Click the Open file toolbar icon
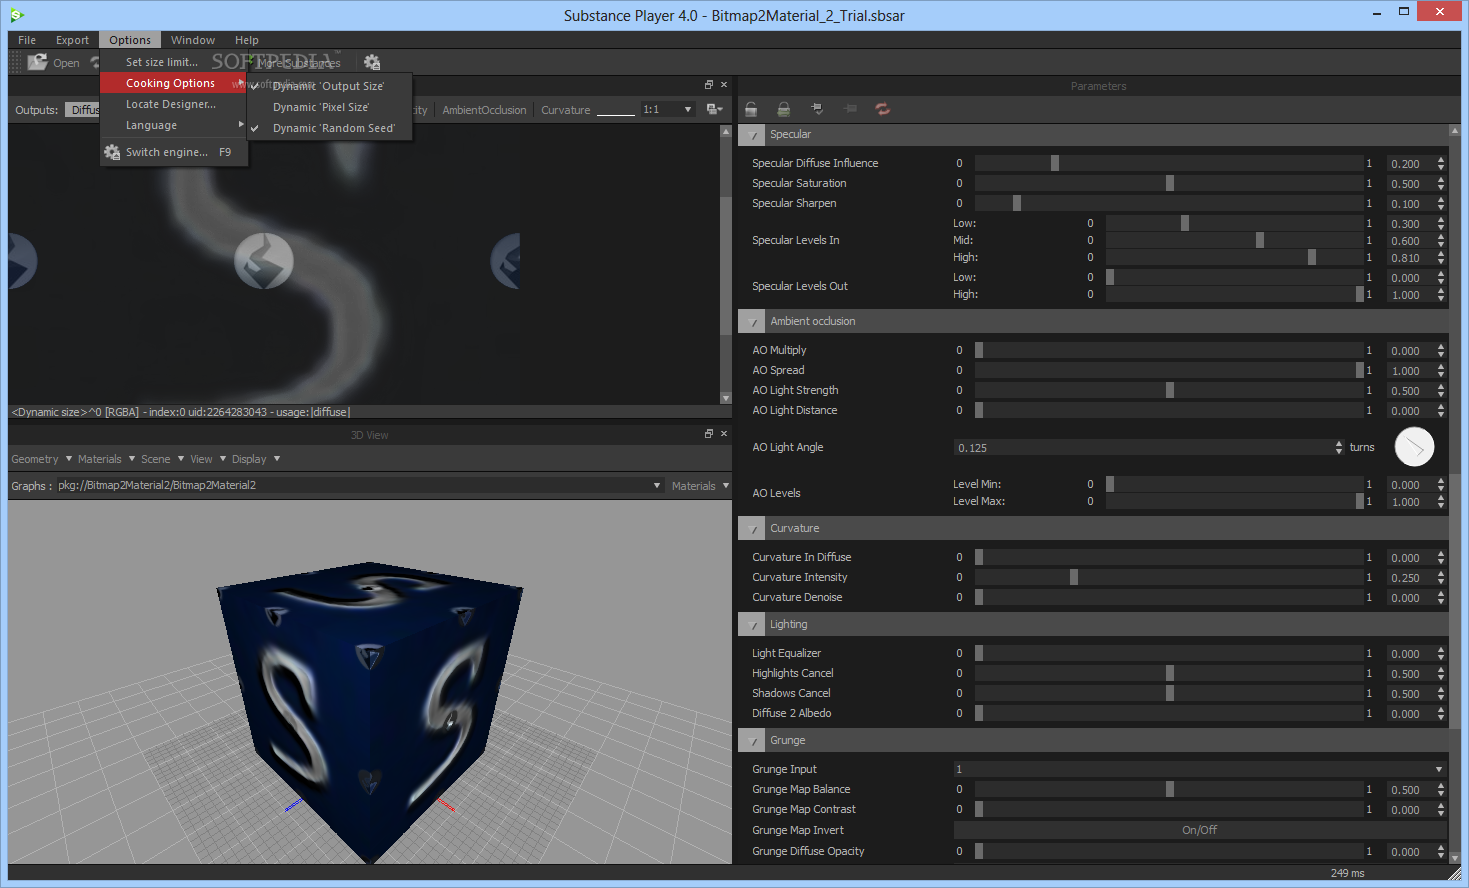The height and width of the screenshot is (888, 1469). tap(38, 62)
